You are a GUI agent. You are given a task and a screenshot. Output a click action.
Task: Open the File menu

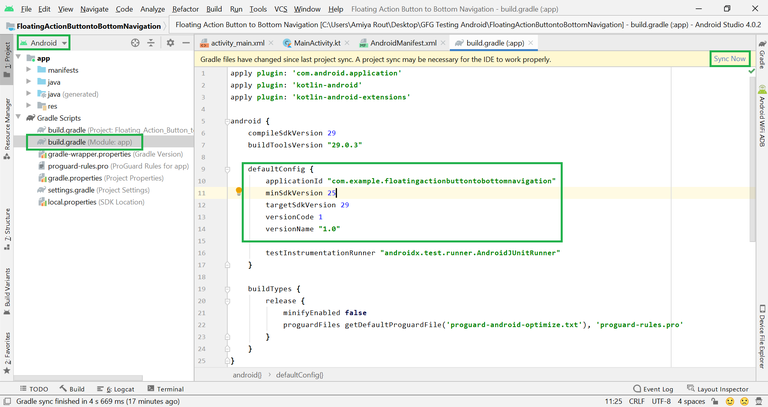26,9
